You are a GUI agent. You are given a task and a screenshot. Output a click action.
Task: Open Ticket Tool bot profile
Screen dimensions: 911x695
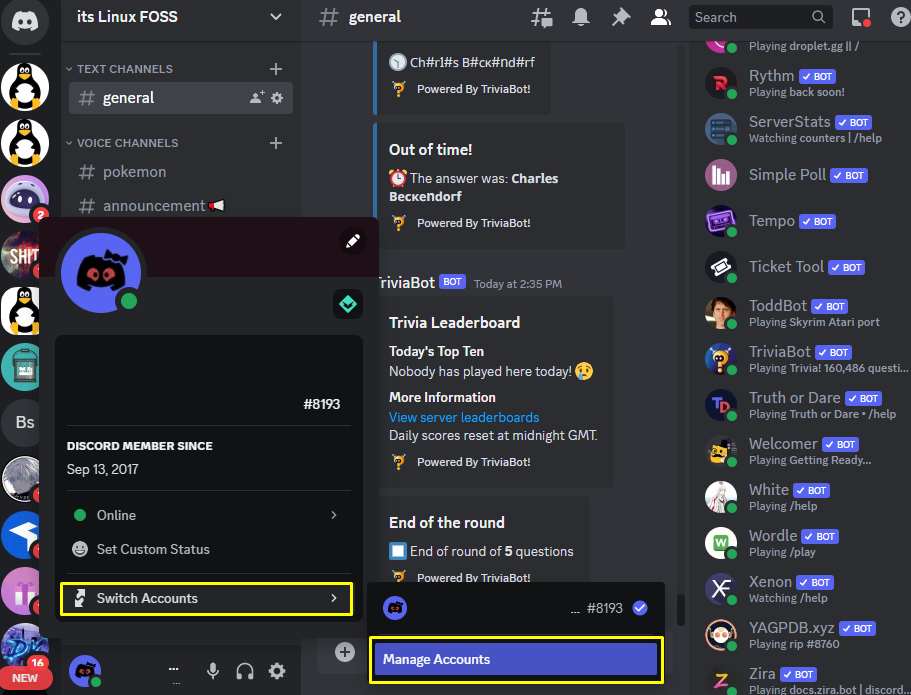tap(804, 267)
